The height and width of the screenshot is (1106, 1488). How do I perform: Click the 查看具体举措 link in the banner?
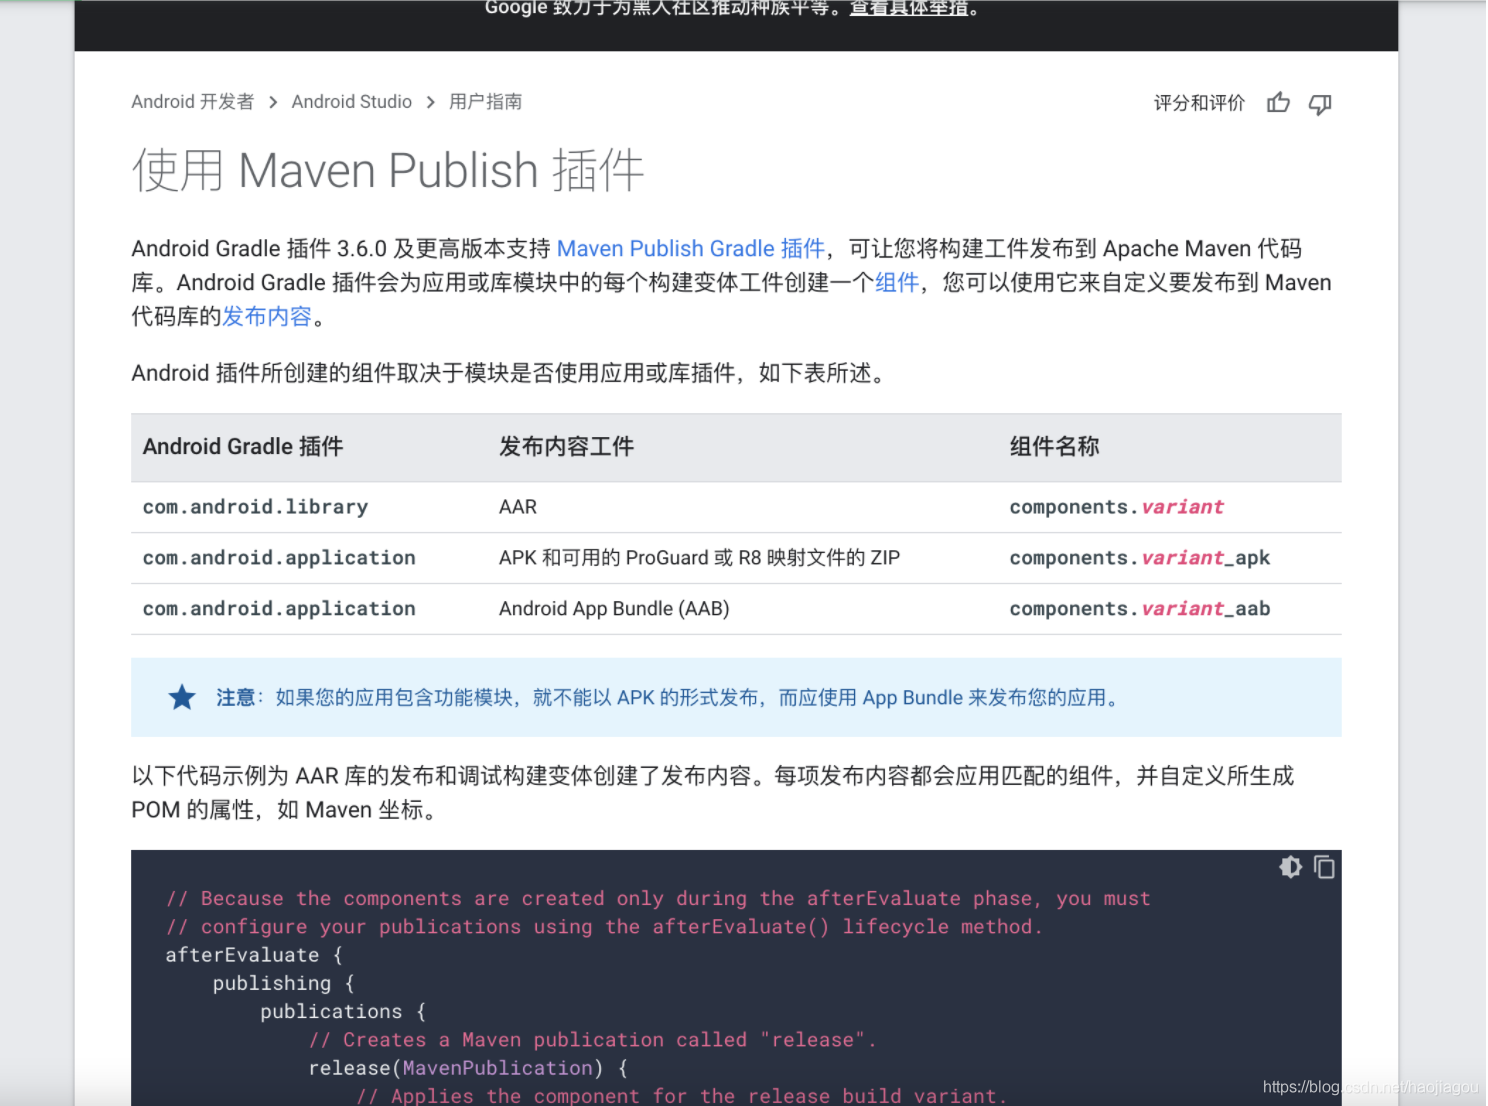pos(909,8)
